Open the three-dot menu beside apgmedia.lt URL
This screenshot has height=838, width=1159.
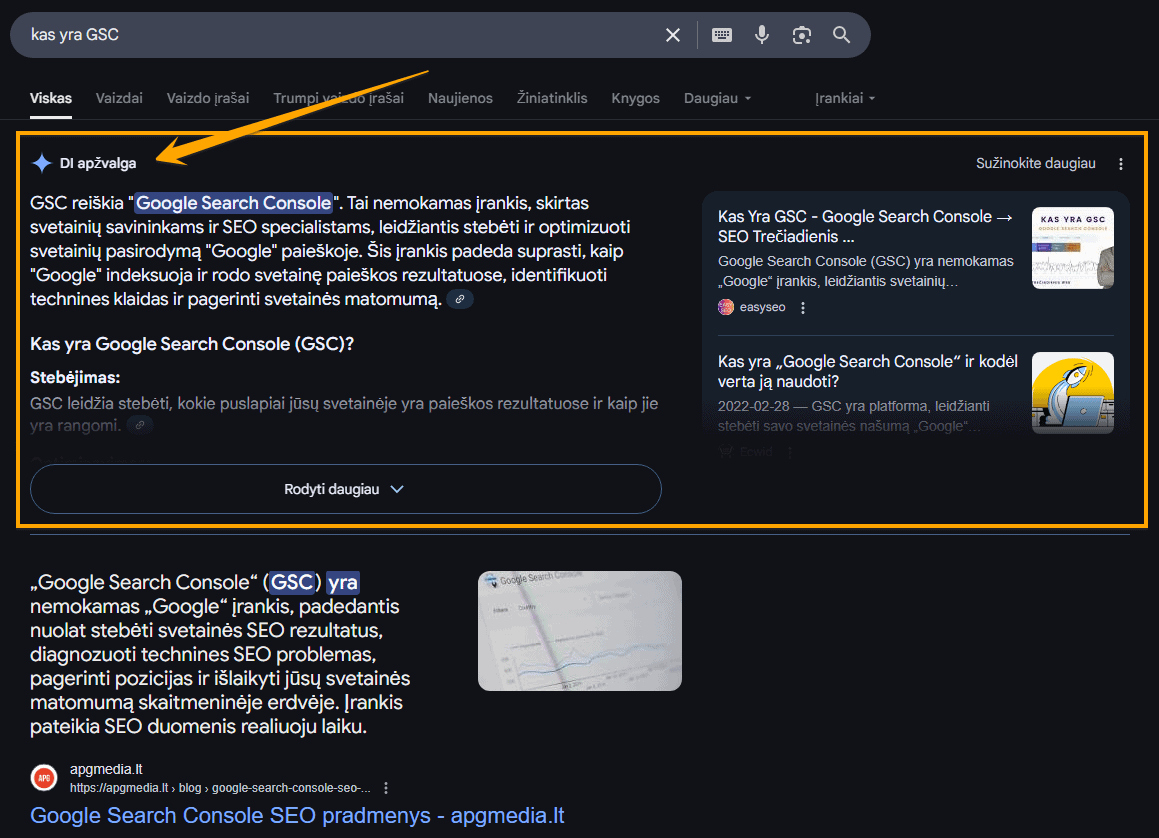coord(386,788)
